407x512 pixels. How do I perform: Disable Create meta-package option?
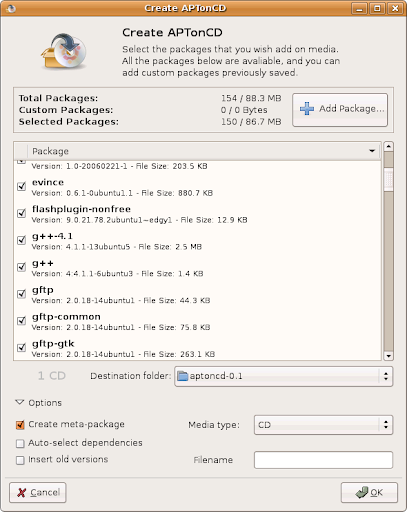(x=20, y=424)
